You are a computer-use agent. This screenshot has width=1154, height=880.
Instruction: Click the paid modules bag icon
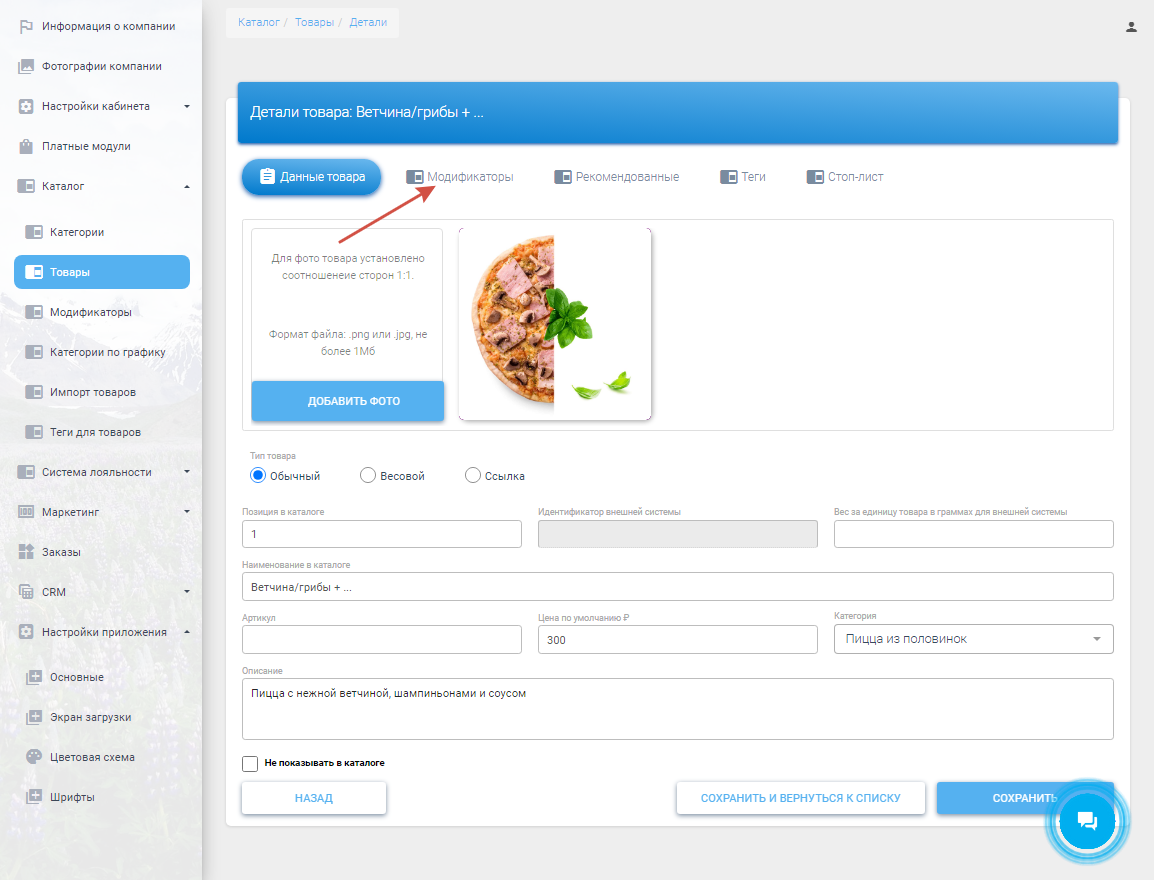coord(27,147)
